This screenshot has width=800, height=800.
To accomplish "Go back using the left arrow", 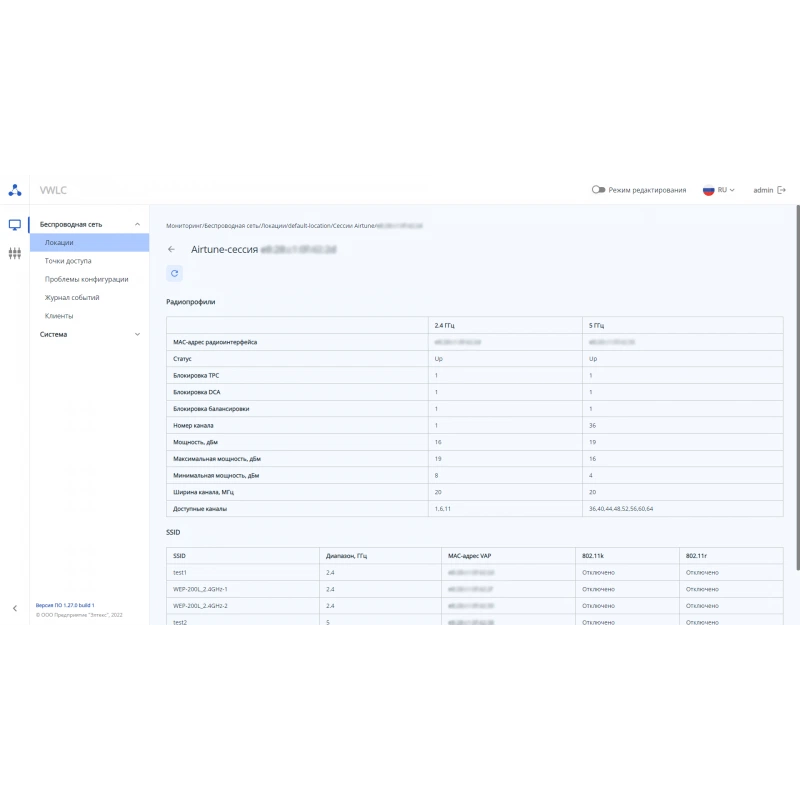I will 171,249.
